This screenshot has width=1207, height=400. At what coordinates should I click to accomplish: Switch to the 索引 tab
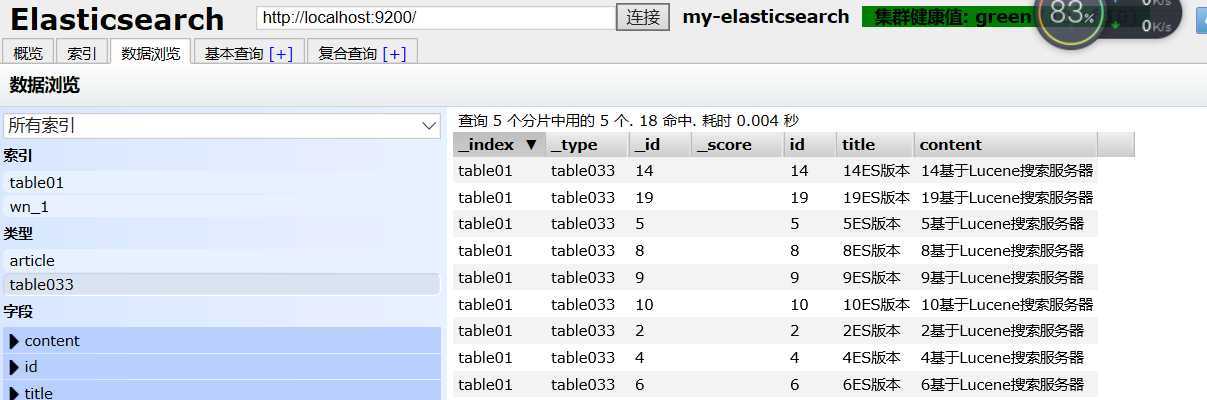82,53
